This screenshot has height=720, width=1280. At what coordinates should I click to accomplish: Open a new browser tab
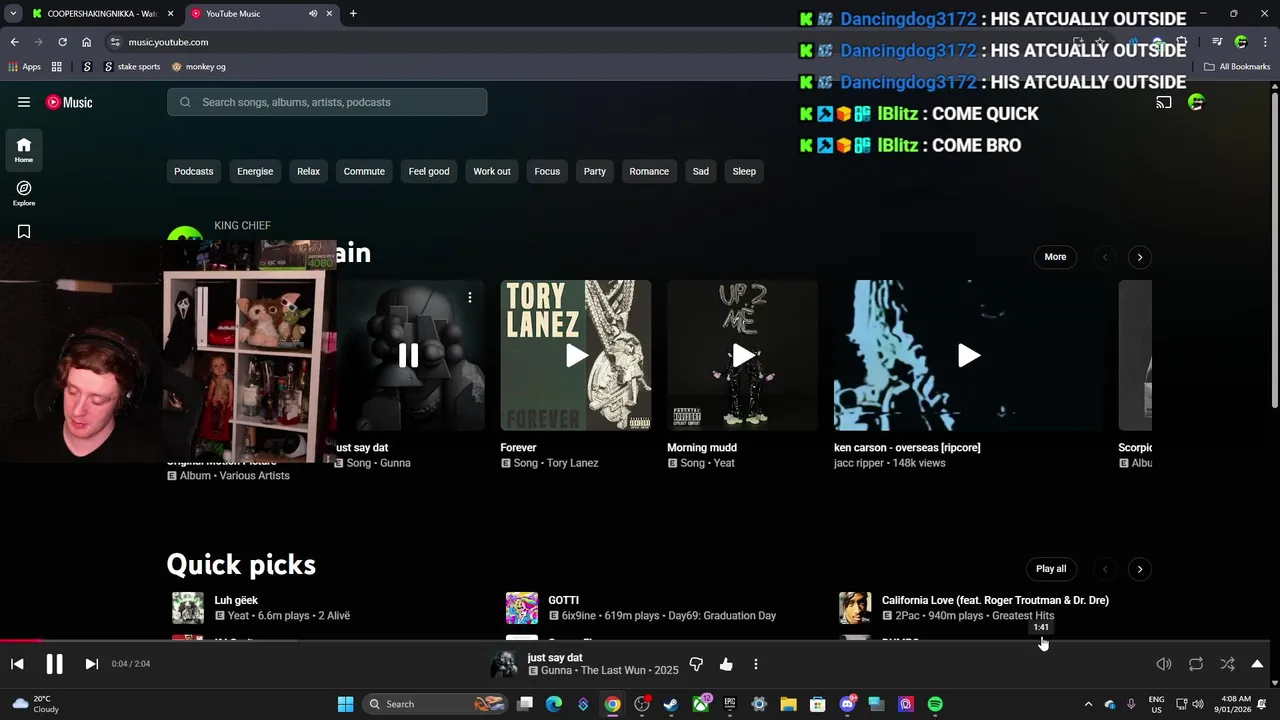353,14
